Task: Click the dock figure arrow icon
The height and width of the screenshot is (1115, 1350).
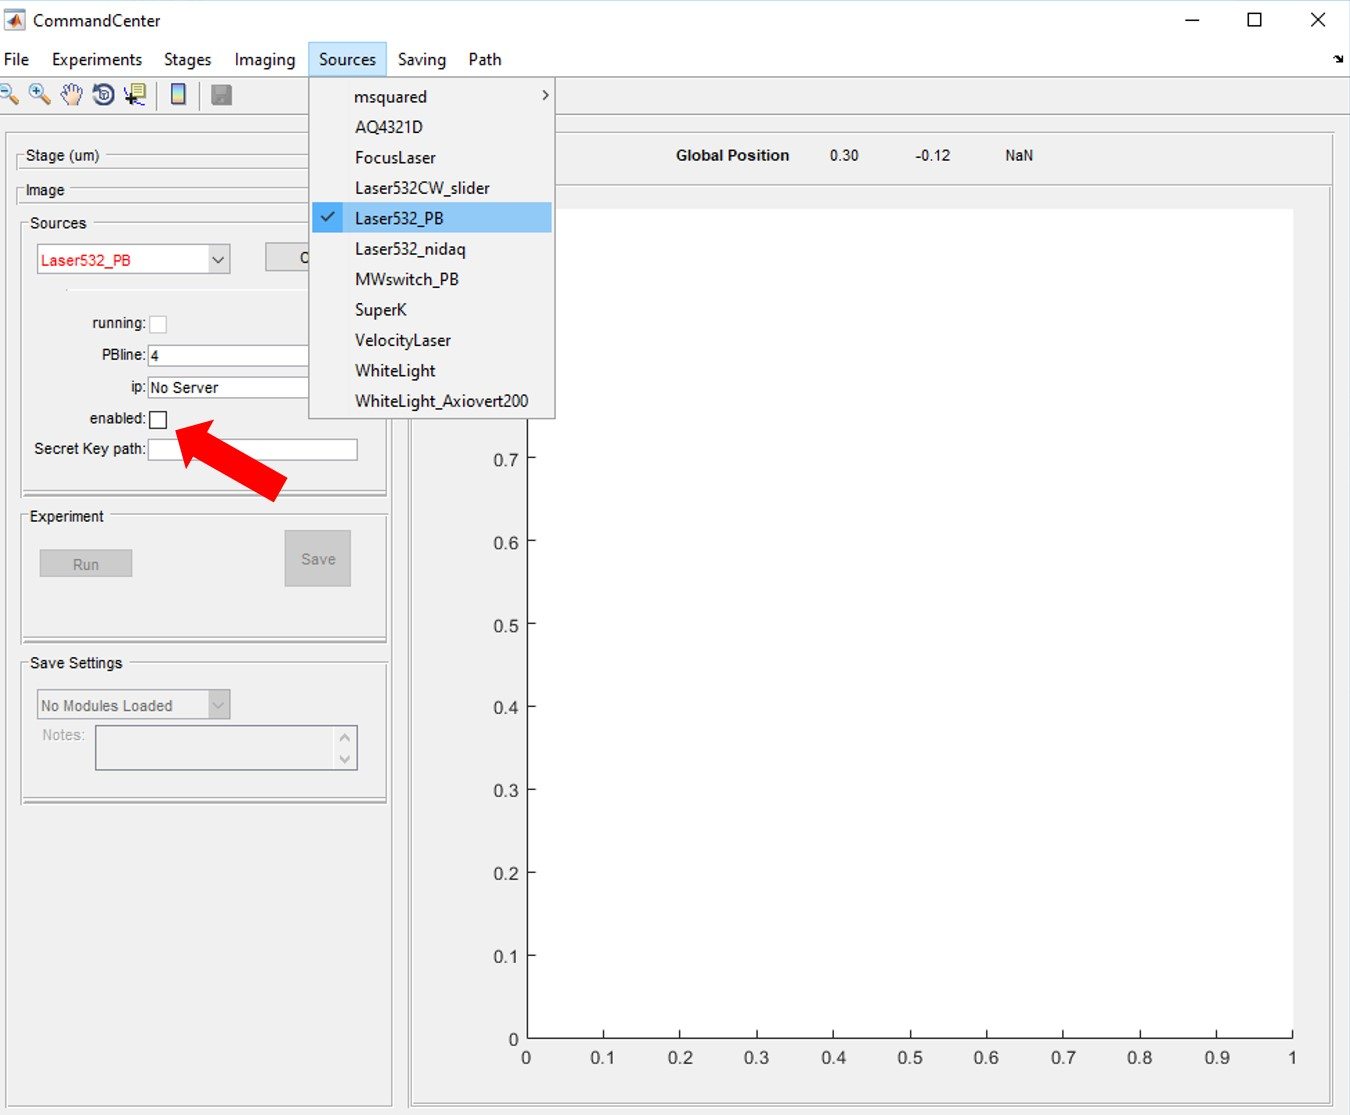Action: pos(1339,59)
